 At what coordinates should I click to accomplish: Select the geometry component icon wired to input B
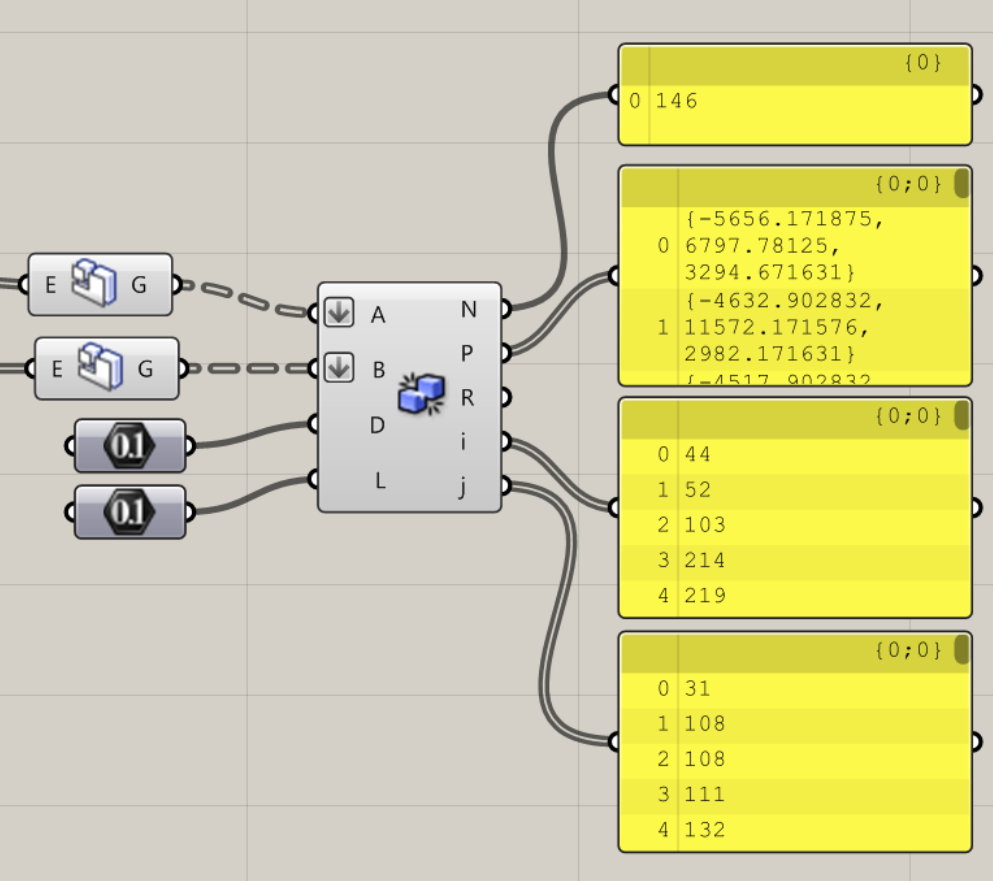click(102, 368)
